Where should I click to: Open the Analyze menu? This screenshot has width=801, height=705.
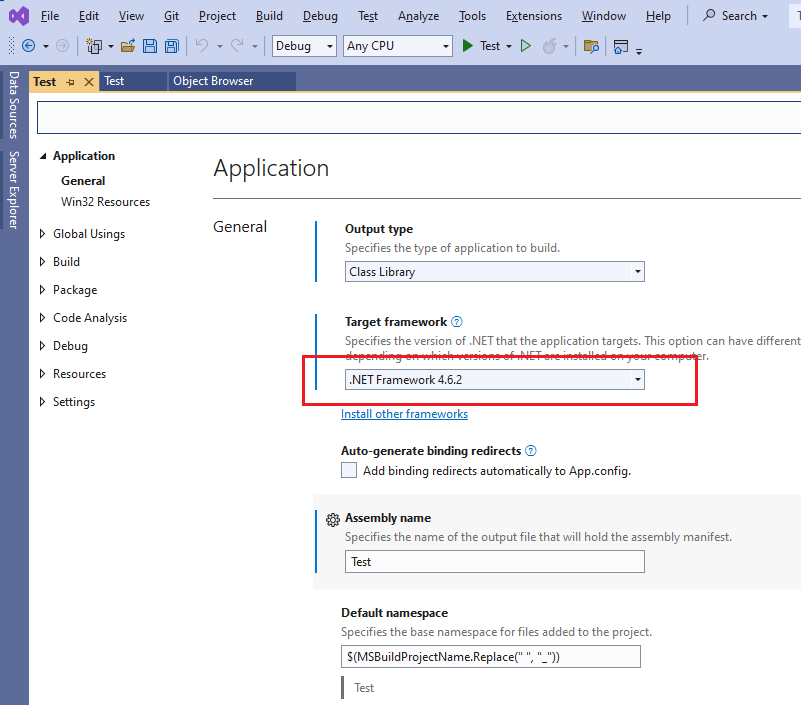point(418,16)
